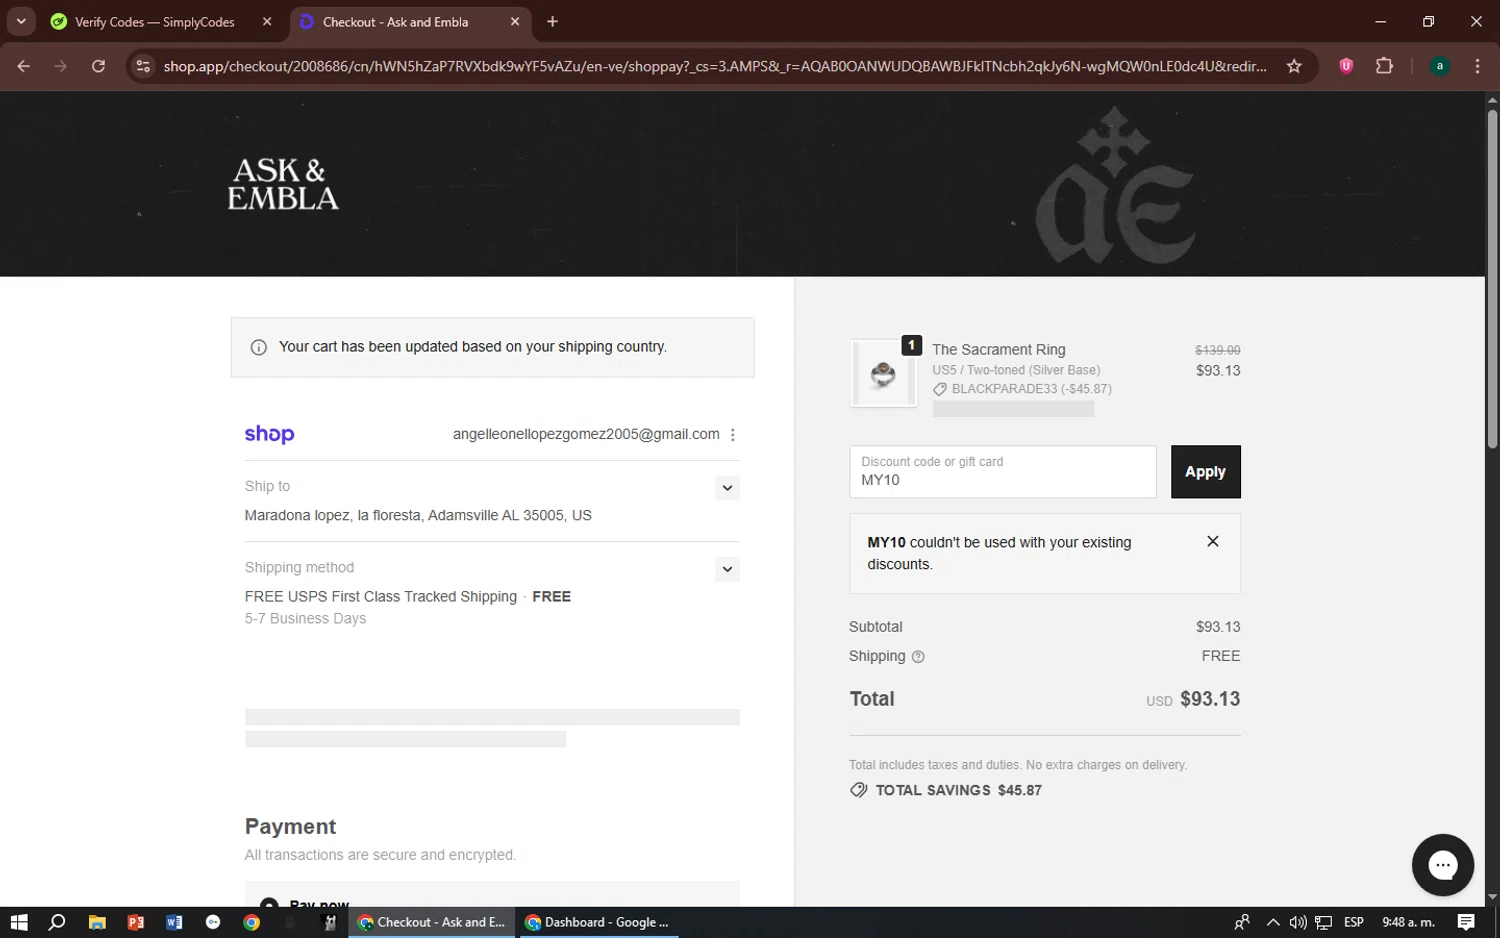Click the Sacrament Ring thumbnail
This screenshot has height=938, width=1500.
883,374
